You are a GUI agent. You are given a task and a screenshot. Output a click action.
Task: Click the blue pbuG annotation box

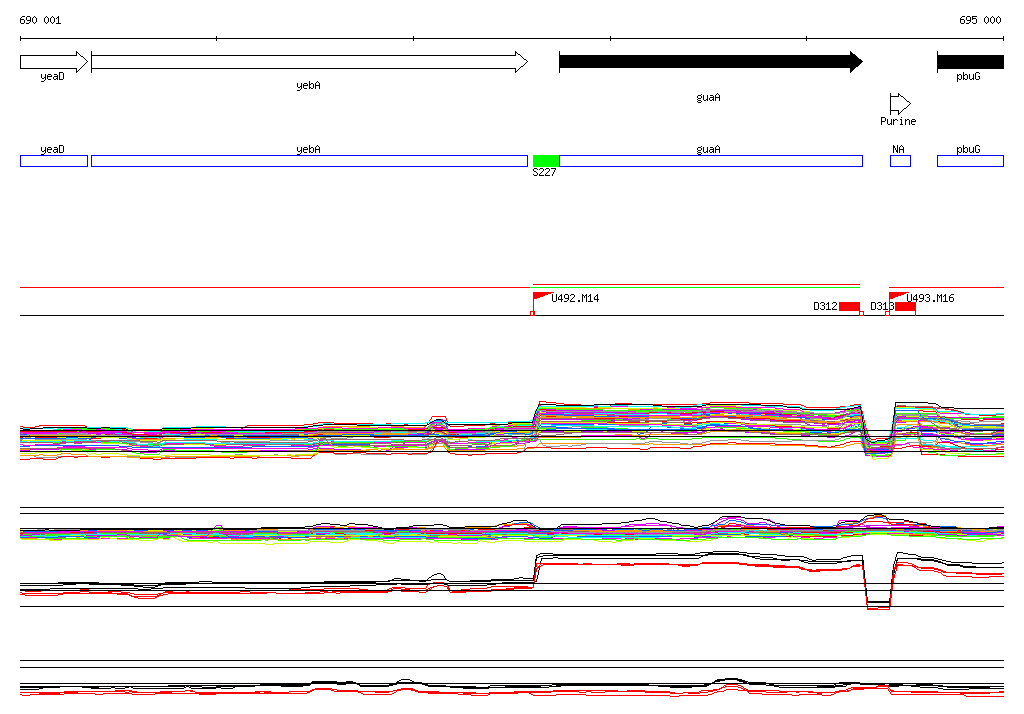pos(970,161)
